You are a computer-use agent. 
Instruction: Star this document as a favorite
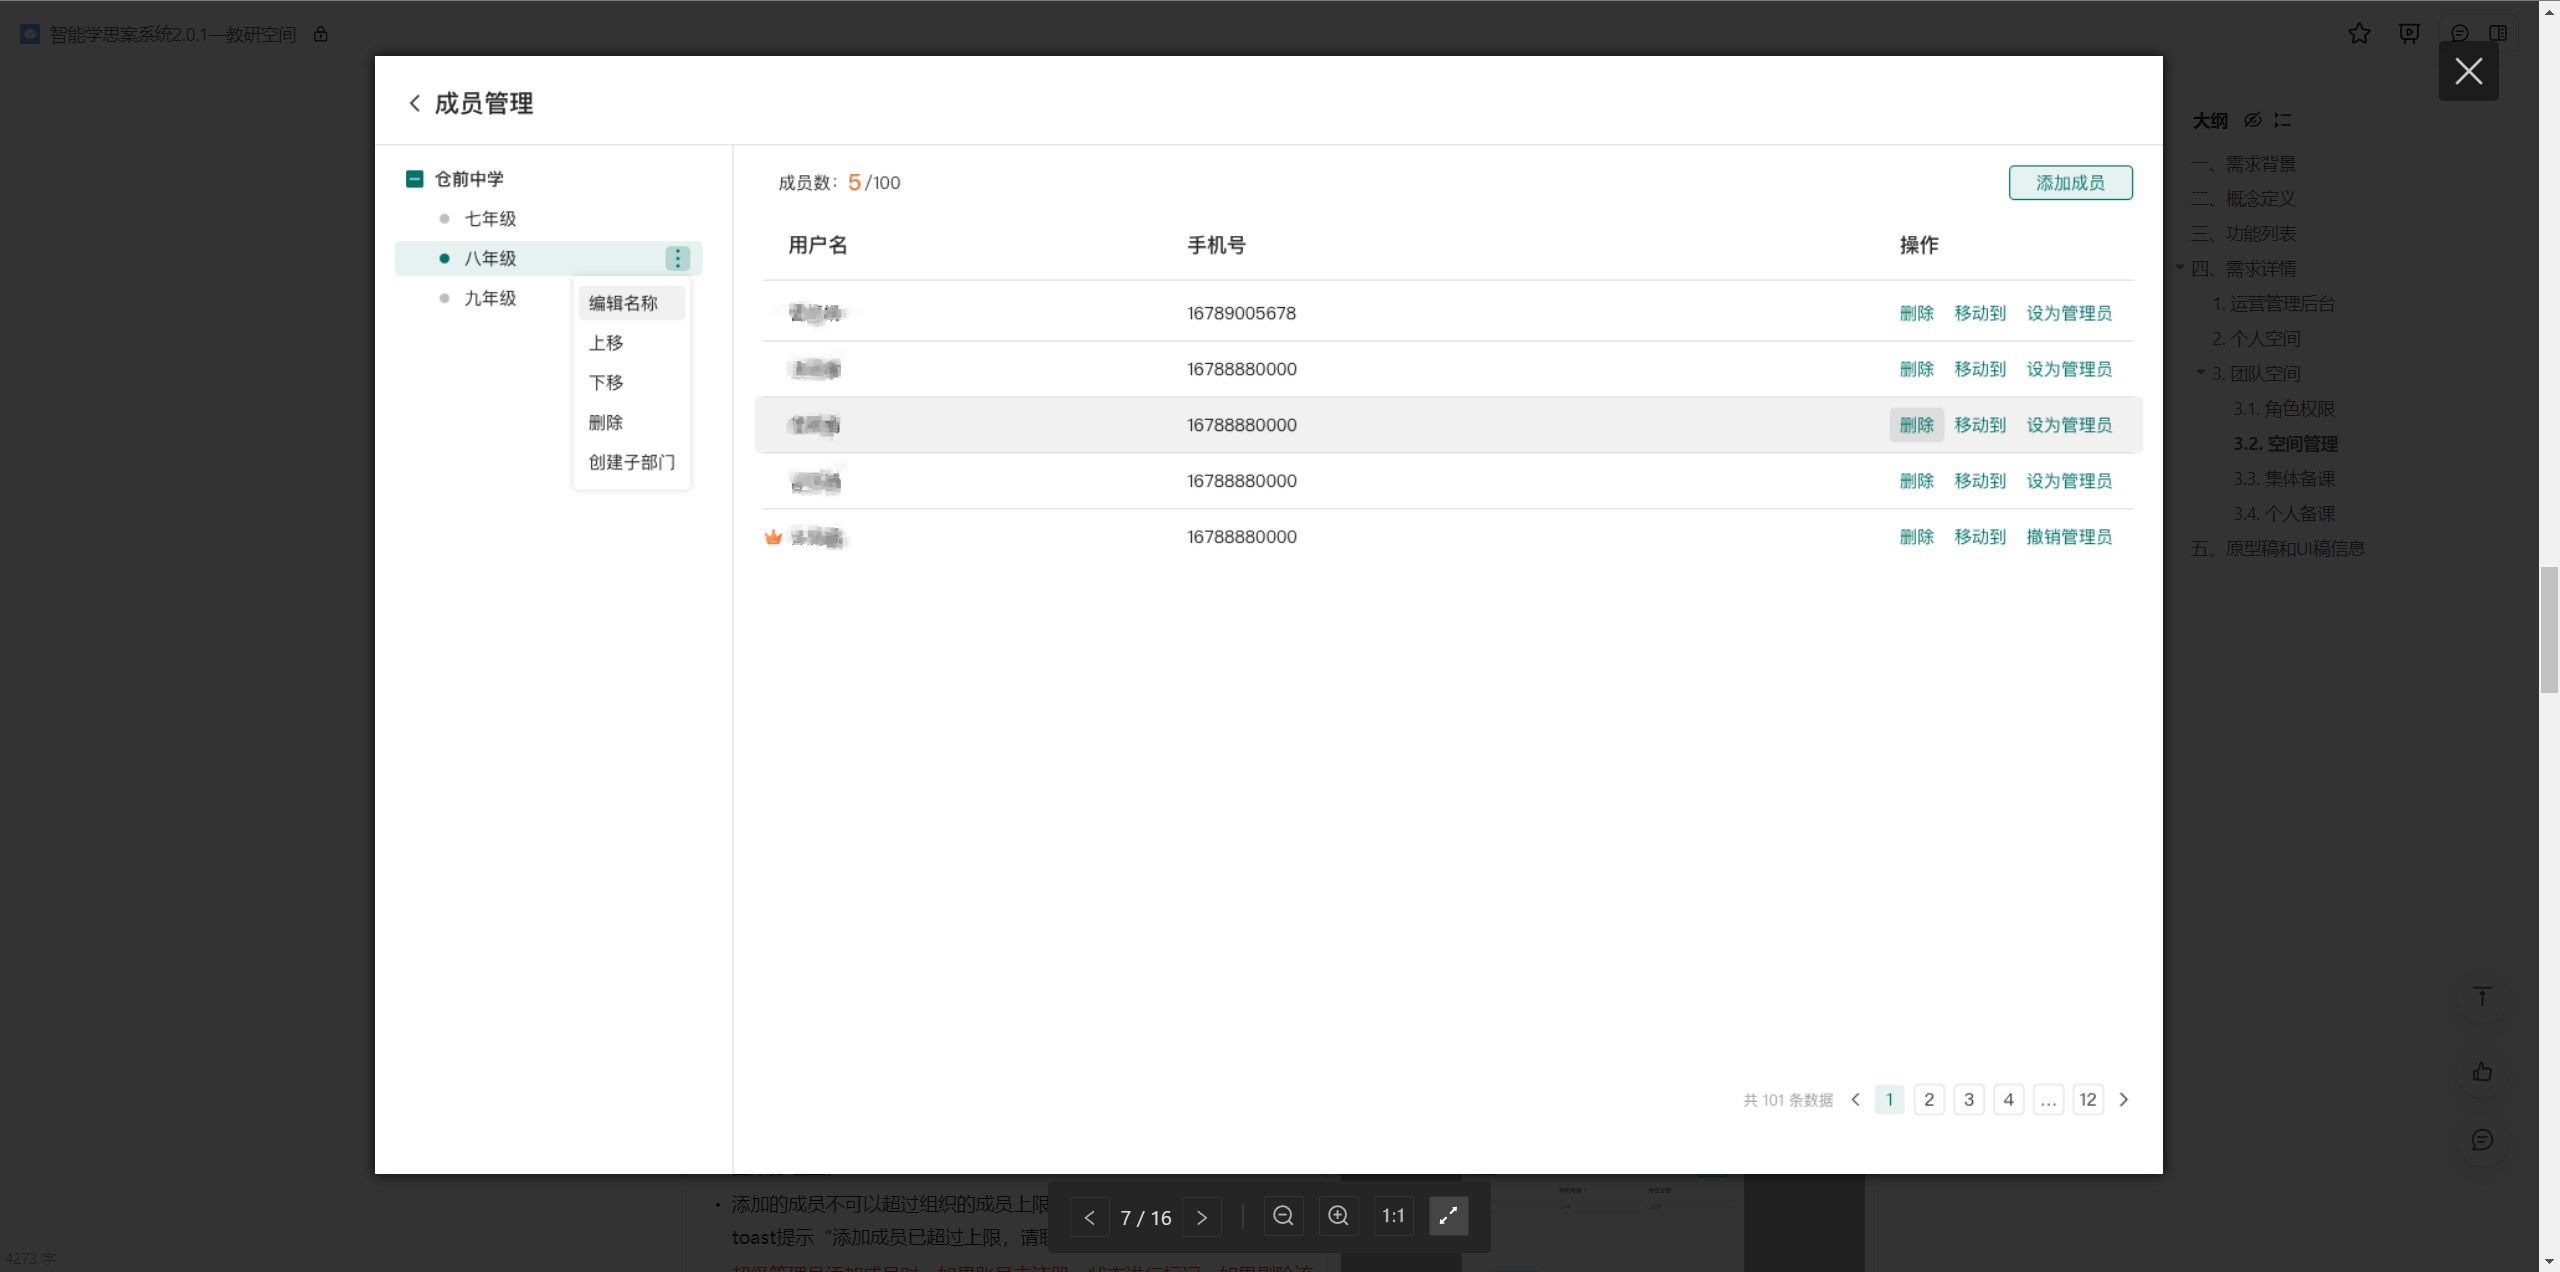2359,34
